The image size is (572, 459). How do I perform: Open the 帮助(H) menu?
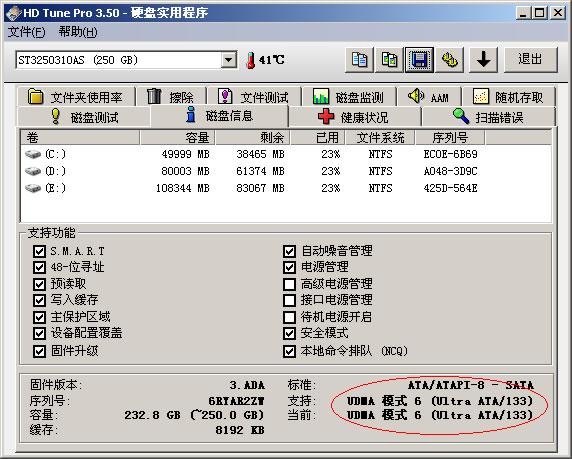tap(78, 32)
